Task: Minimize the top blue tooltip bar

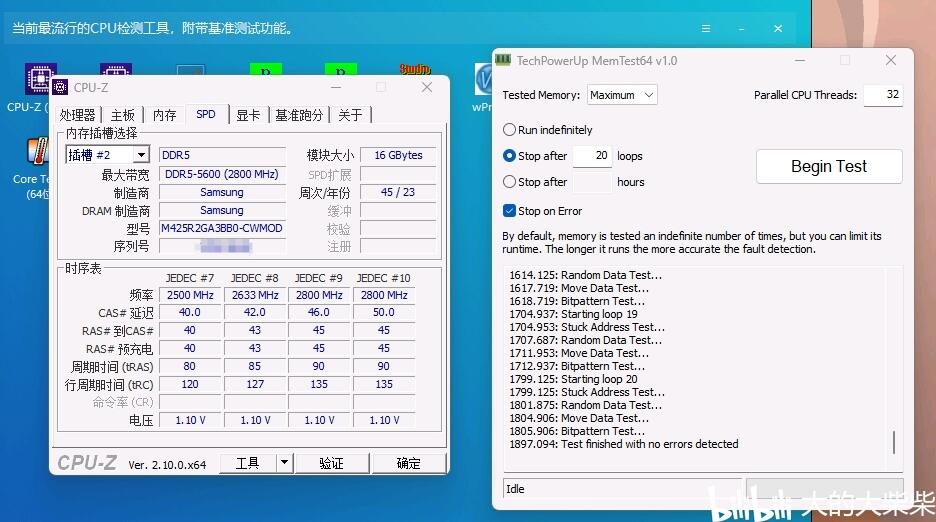Action: click(x=741, y=28)
